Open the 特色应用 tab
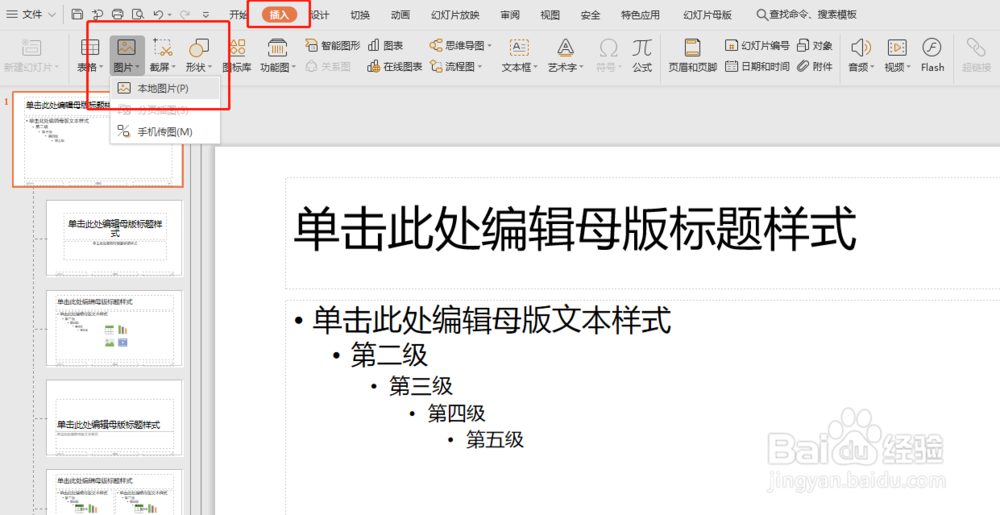This screenshot has height=515, width=1000. 641,15
